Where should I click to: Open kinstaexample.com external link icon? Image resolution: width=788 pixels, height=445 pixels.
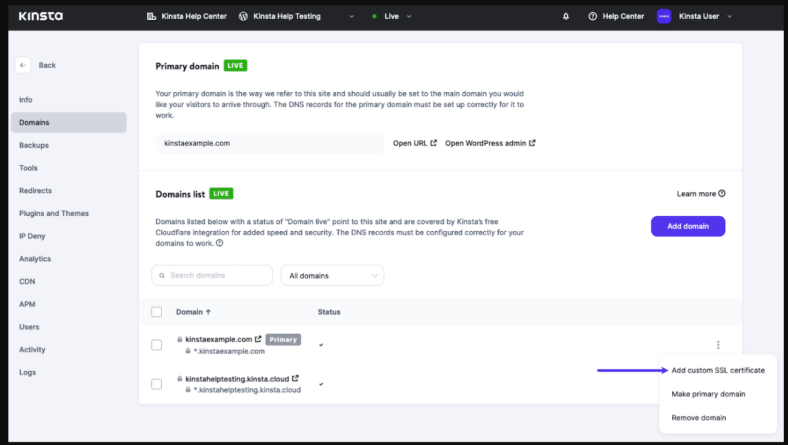[x=258, y=339]
